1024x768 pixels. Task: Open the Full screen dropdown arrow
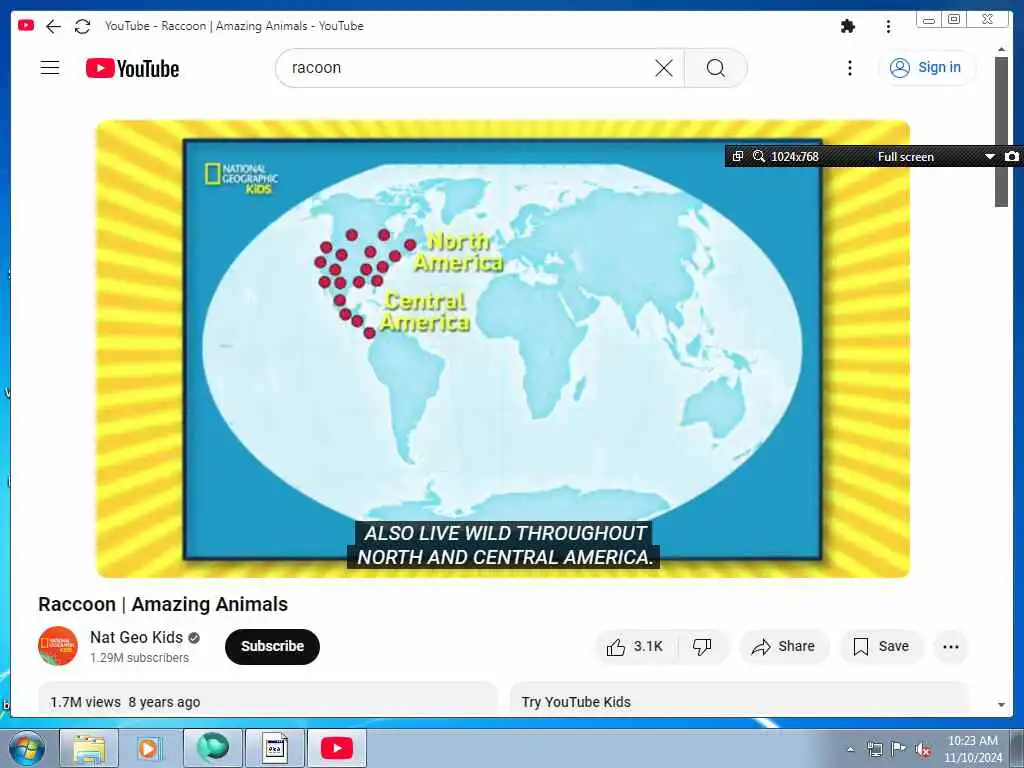coord(989,157)
